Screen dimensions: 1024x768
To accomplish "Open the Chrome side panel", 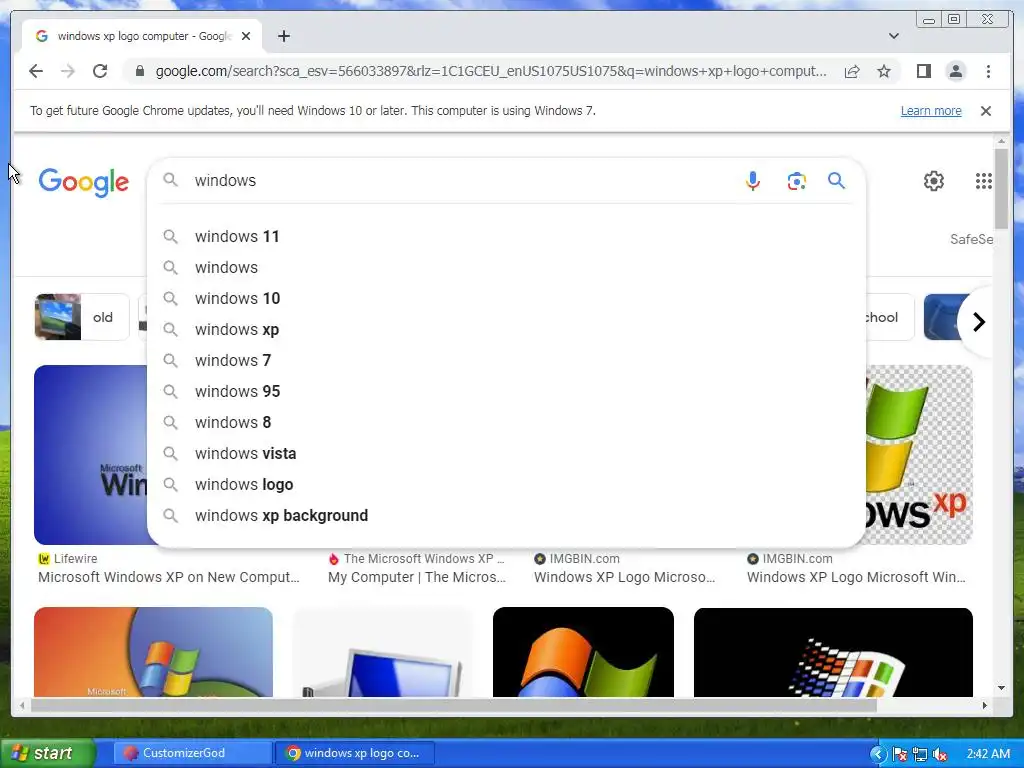I will tap(923, 71).
